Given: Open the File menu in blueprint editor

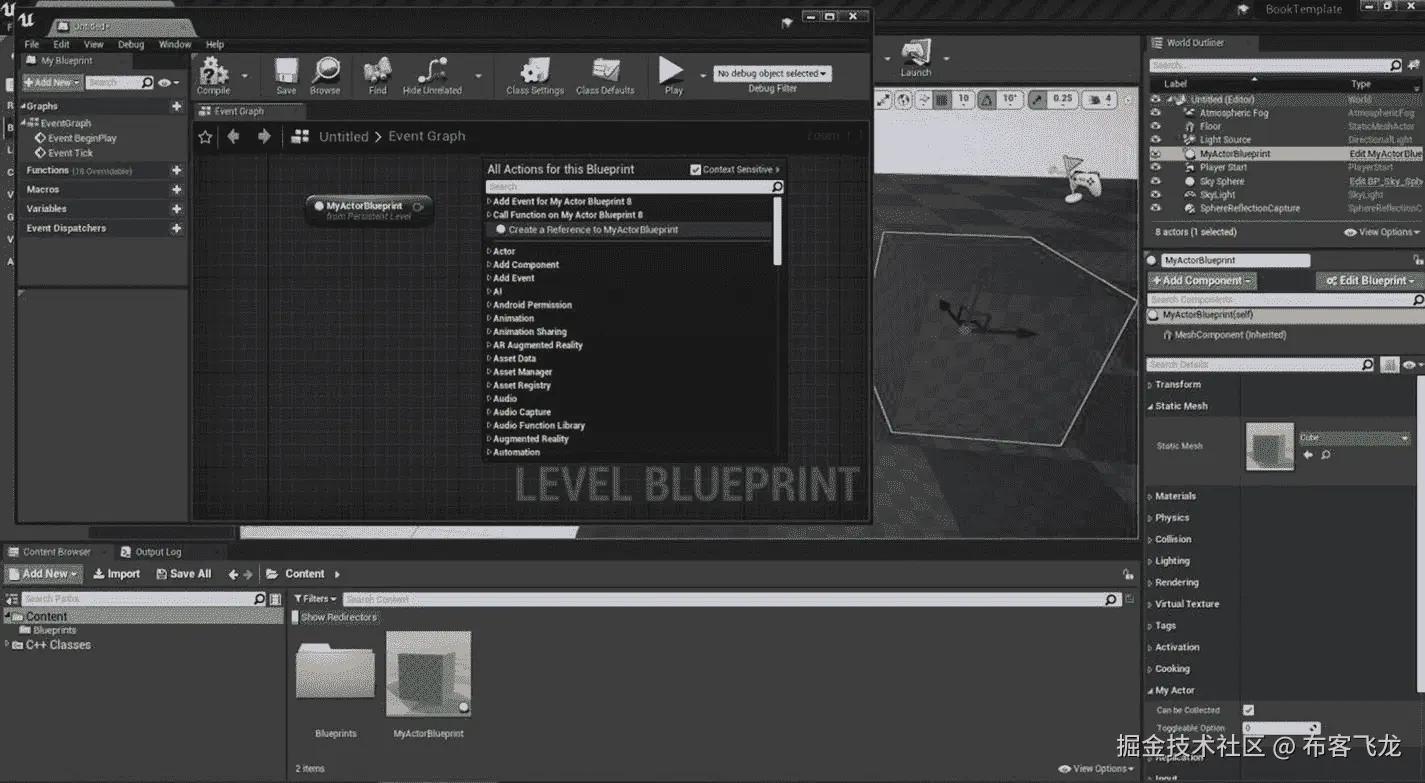Looking at the screenshot, I should [32, 44].
